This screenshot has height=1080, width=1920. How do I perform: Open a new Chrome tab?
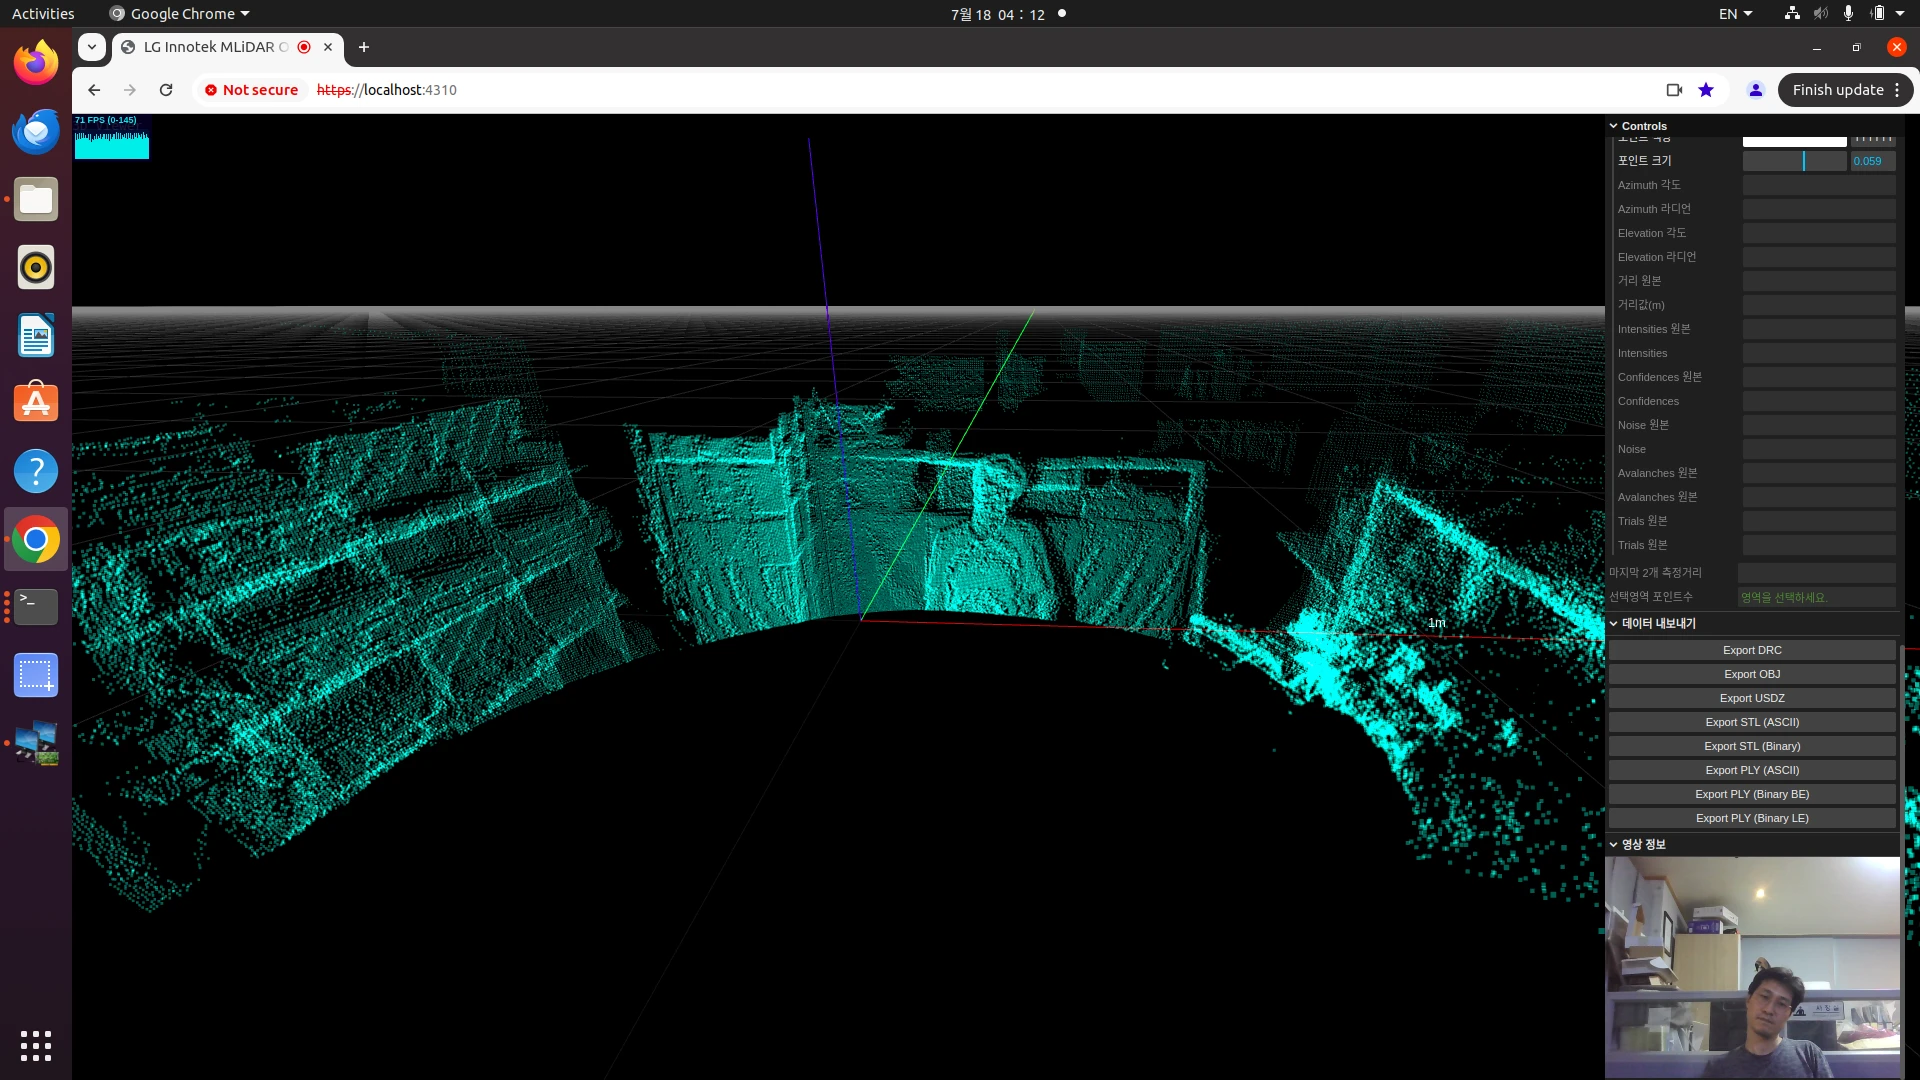tap(364, 47)
